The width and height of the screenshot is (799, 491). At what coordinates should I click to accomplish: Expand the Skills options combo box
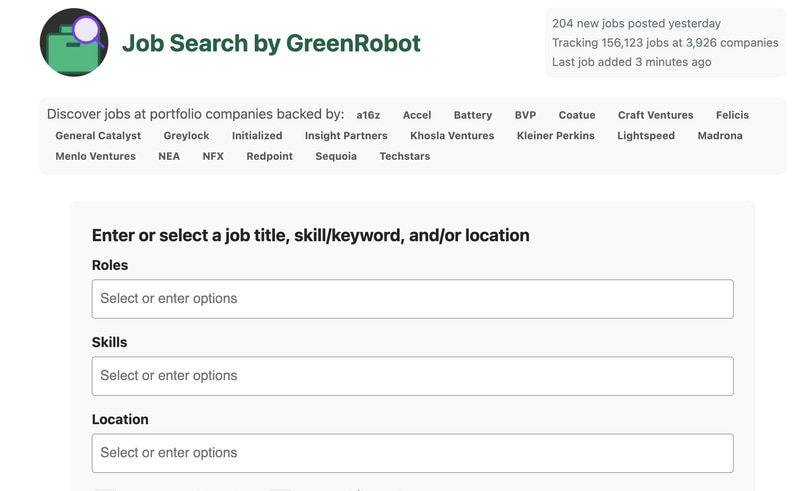412,376
